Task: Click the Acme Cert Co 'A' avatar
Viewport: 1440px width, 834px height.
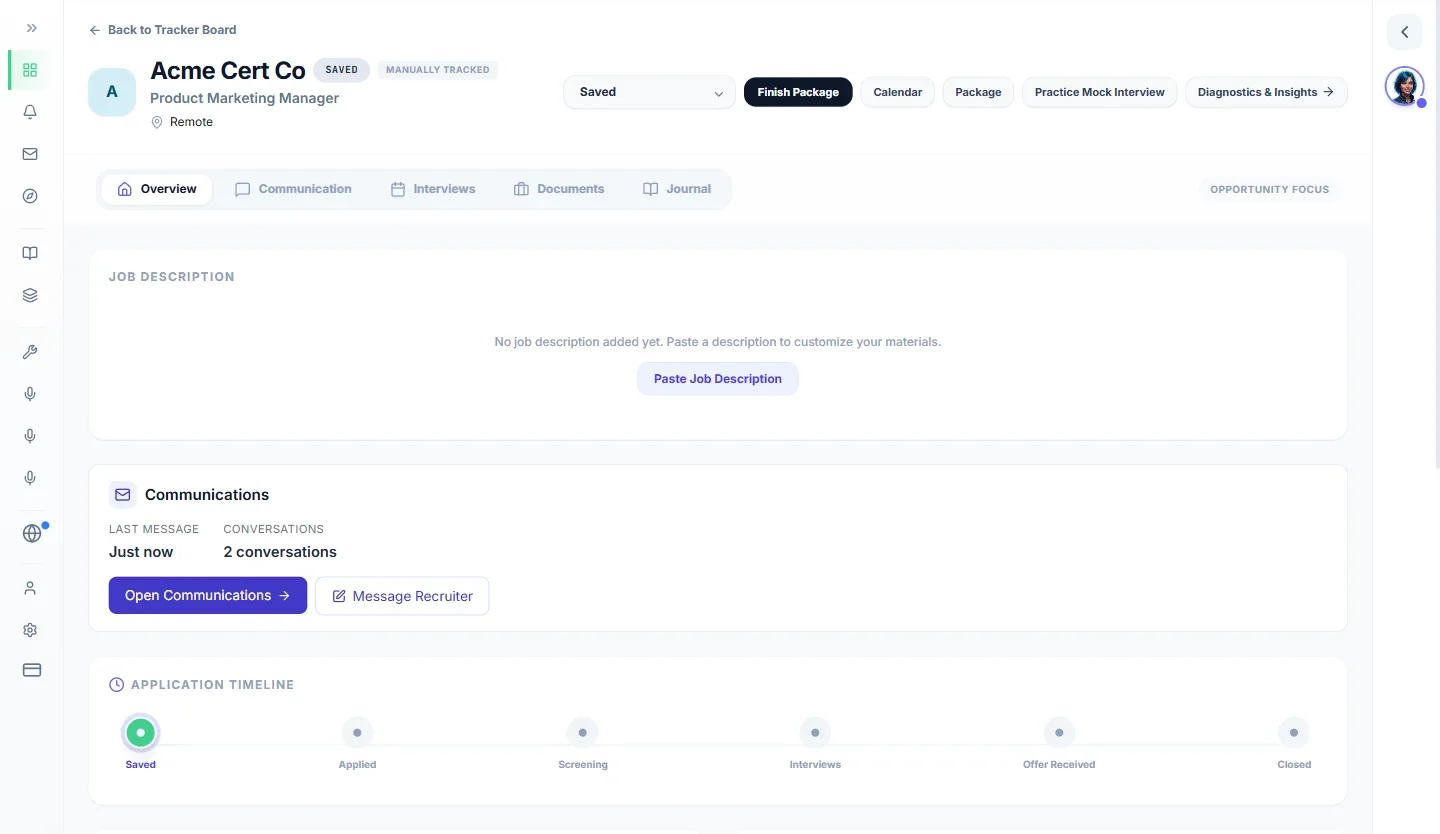Action: [x=112, y=92]
